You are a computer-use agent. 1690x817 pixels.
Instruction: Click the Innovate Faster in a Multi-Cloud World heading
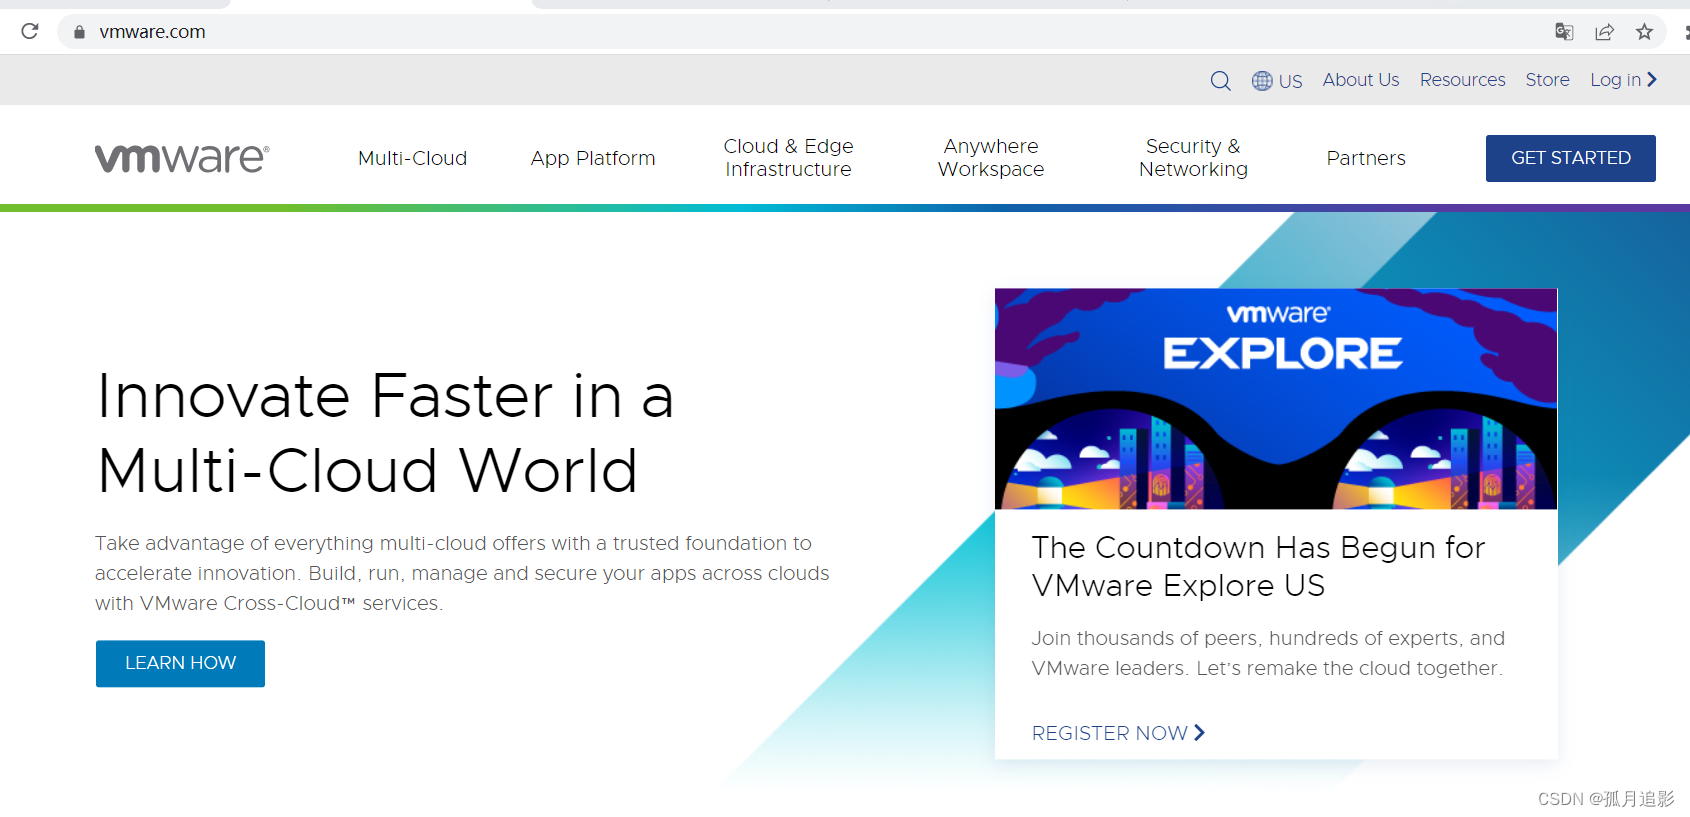click(386, 432)
